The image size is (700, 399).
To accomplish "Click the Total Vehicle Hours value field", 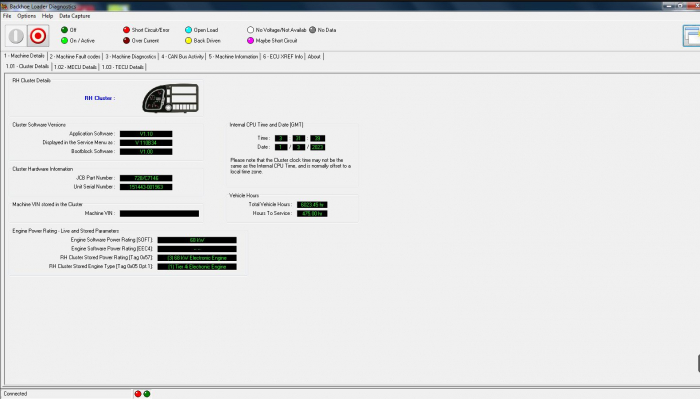I will coord(312,205).
